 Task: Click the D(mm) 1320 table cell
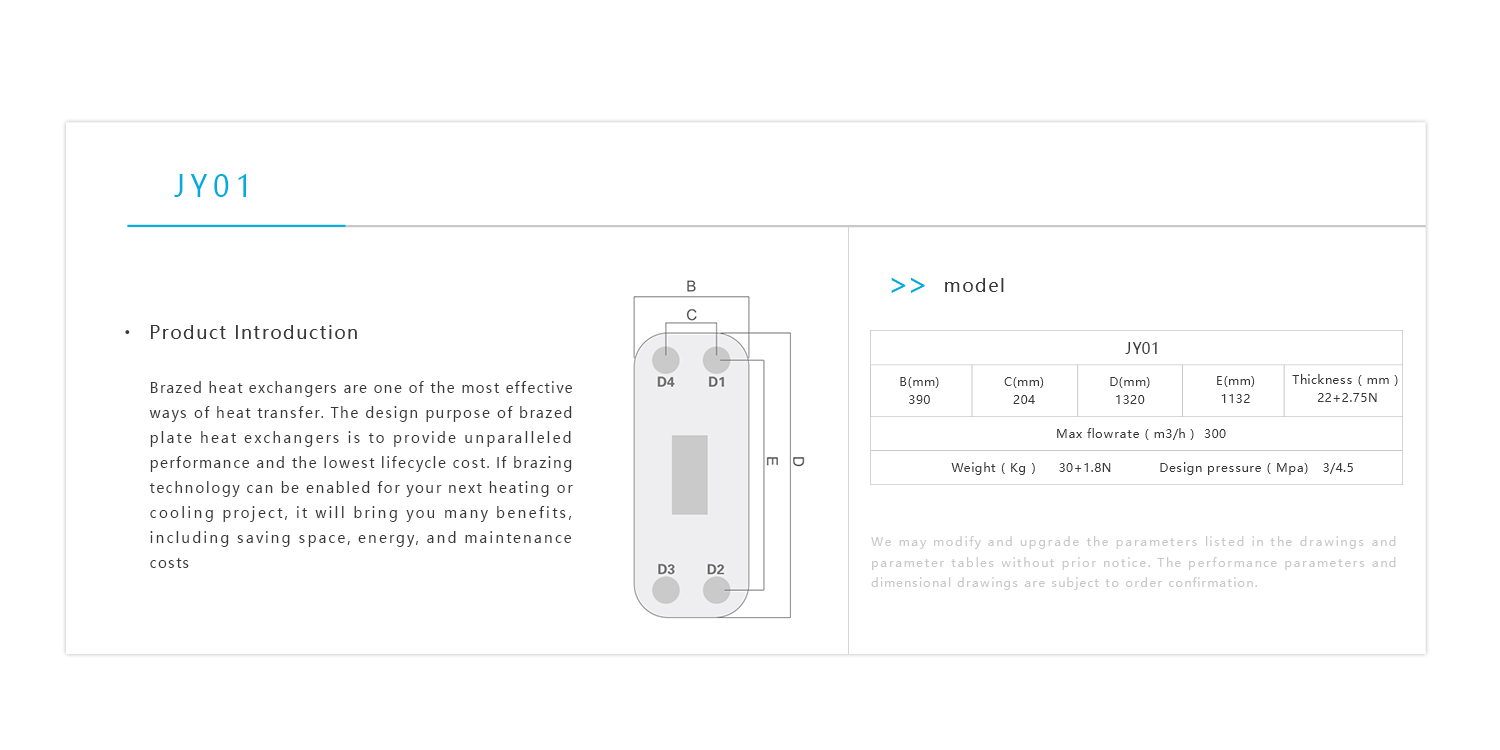pyautogui.click(x=1130, y=391)
